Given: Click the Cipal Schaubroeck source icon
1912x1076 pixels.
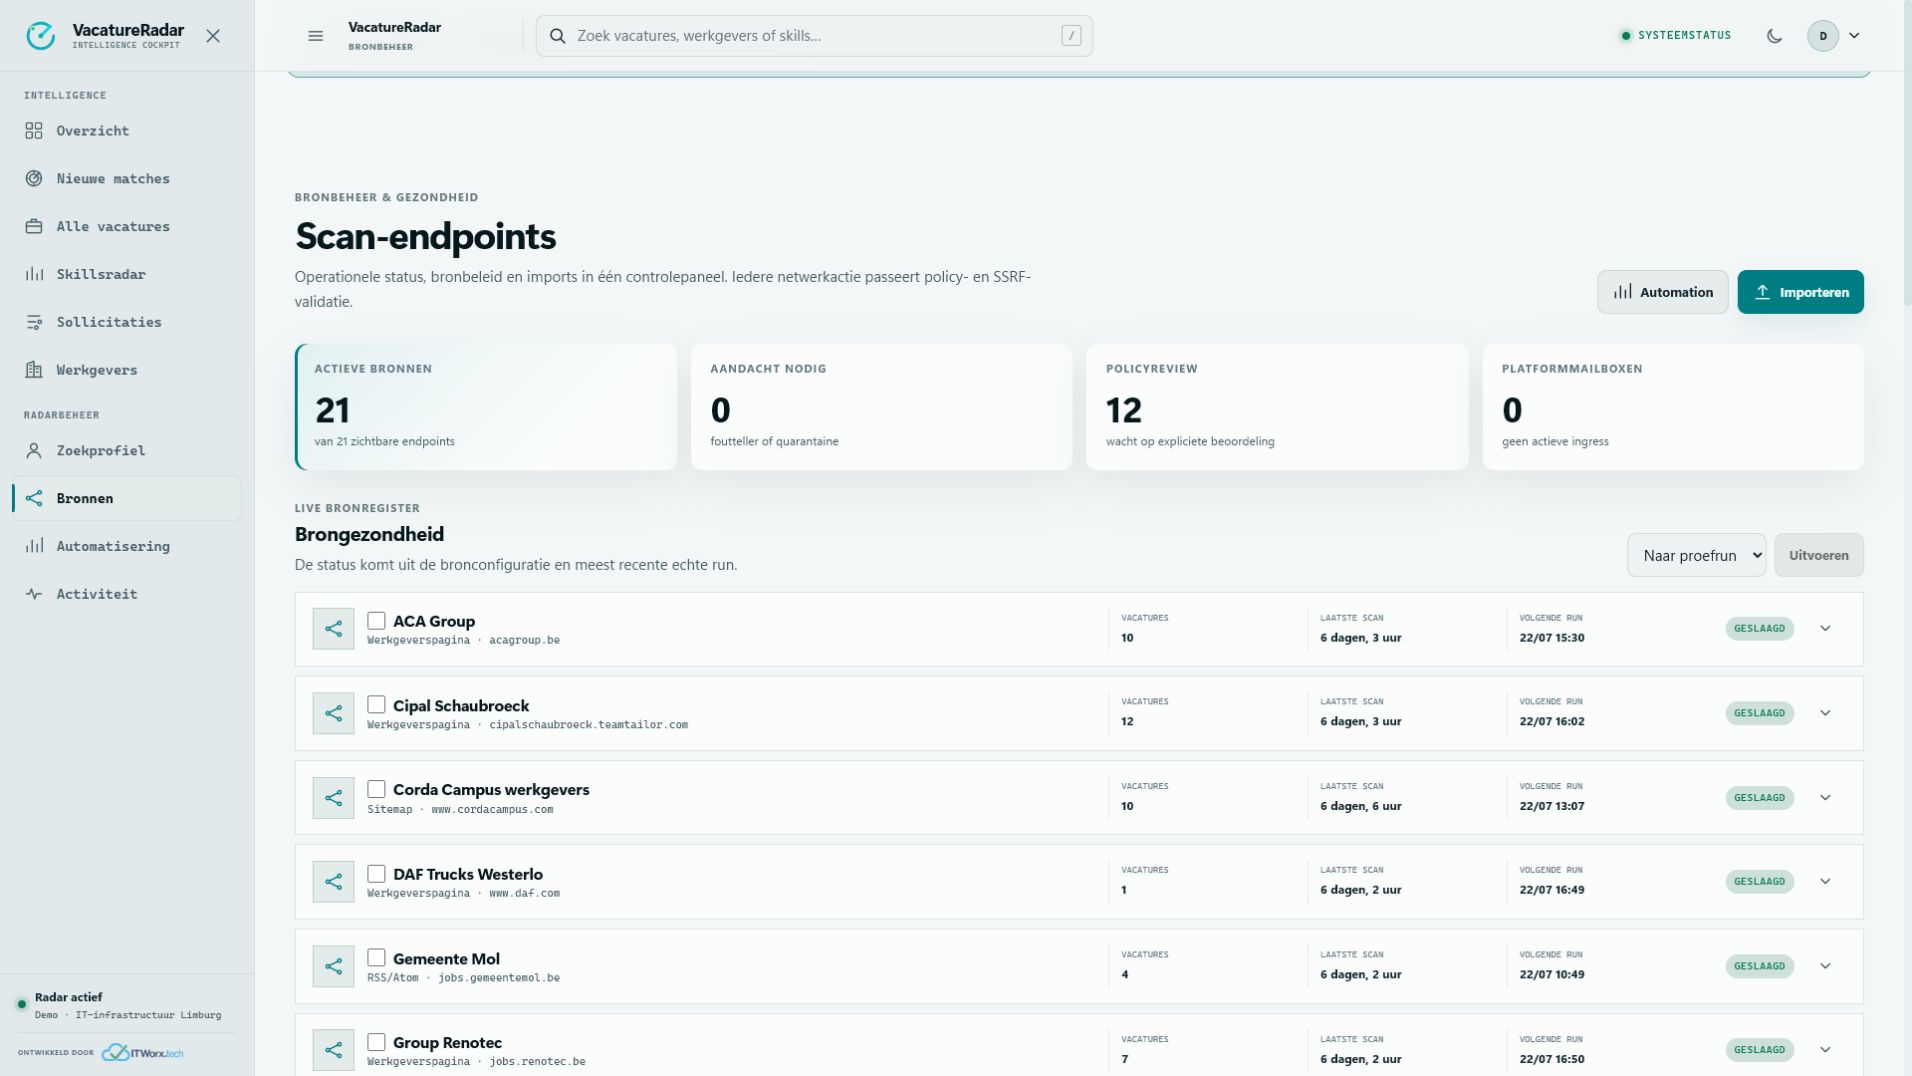Looking at the screenshot, I should (334, 713).
